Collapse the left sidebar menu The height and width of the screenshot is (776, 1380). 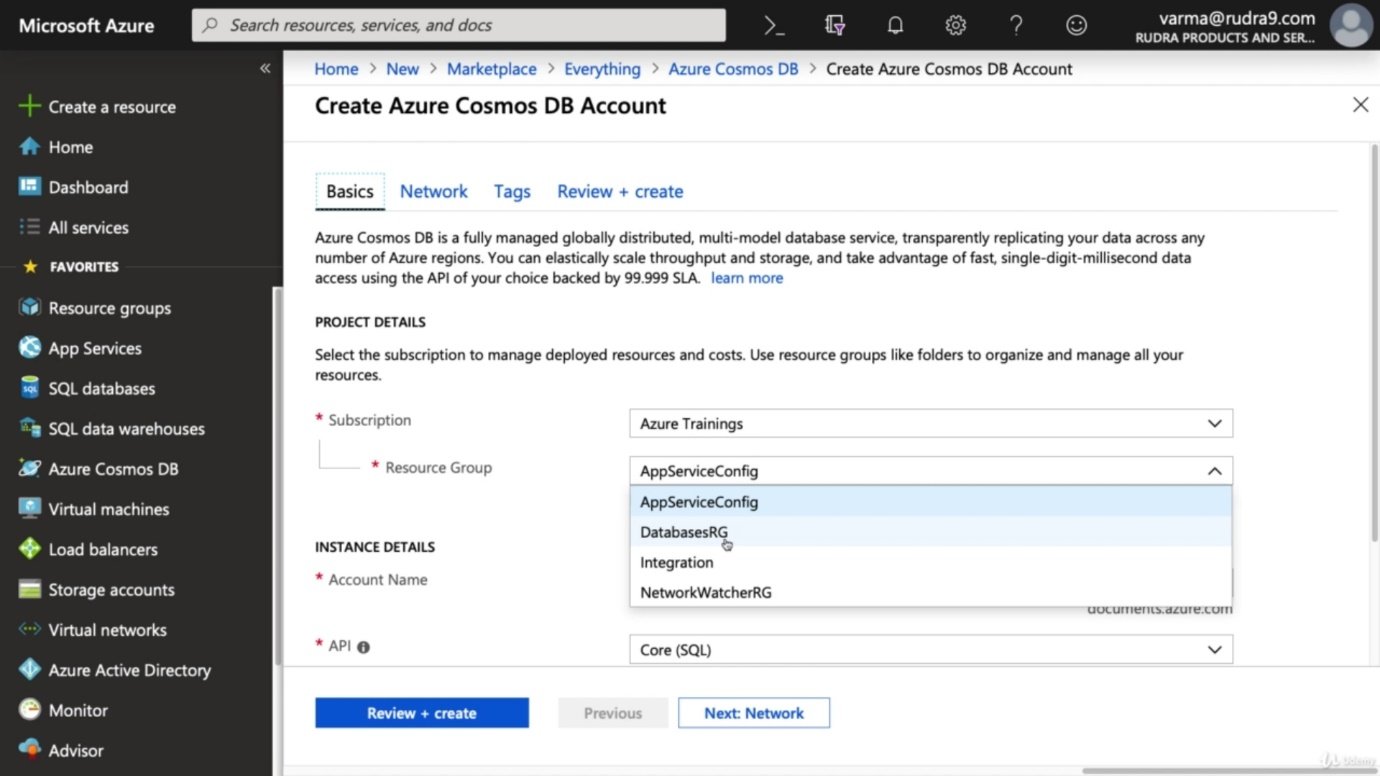pyautogui.click(x=265, y=68)
